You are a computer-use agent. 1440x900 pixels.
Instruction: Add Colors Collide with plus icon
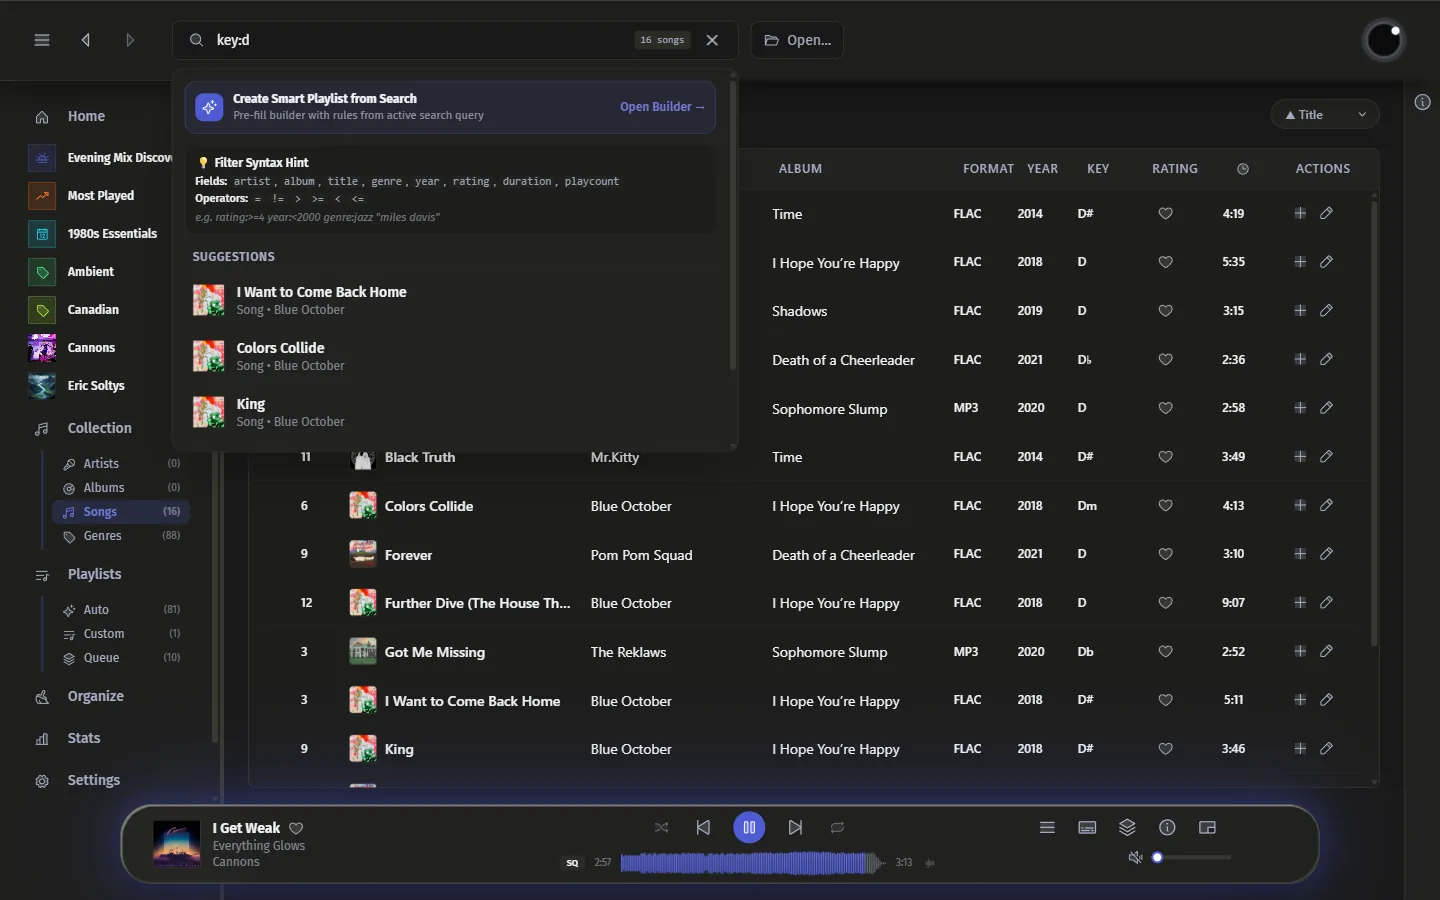point(1300,505)
